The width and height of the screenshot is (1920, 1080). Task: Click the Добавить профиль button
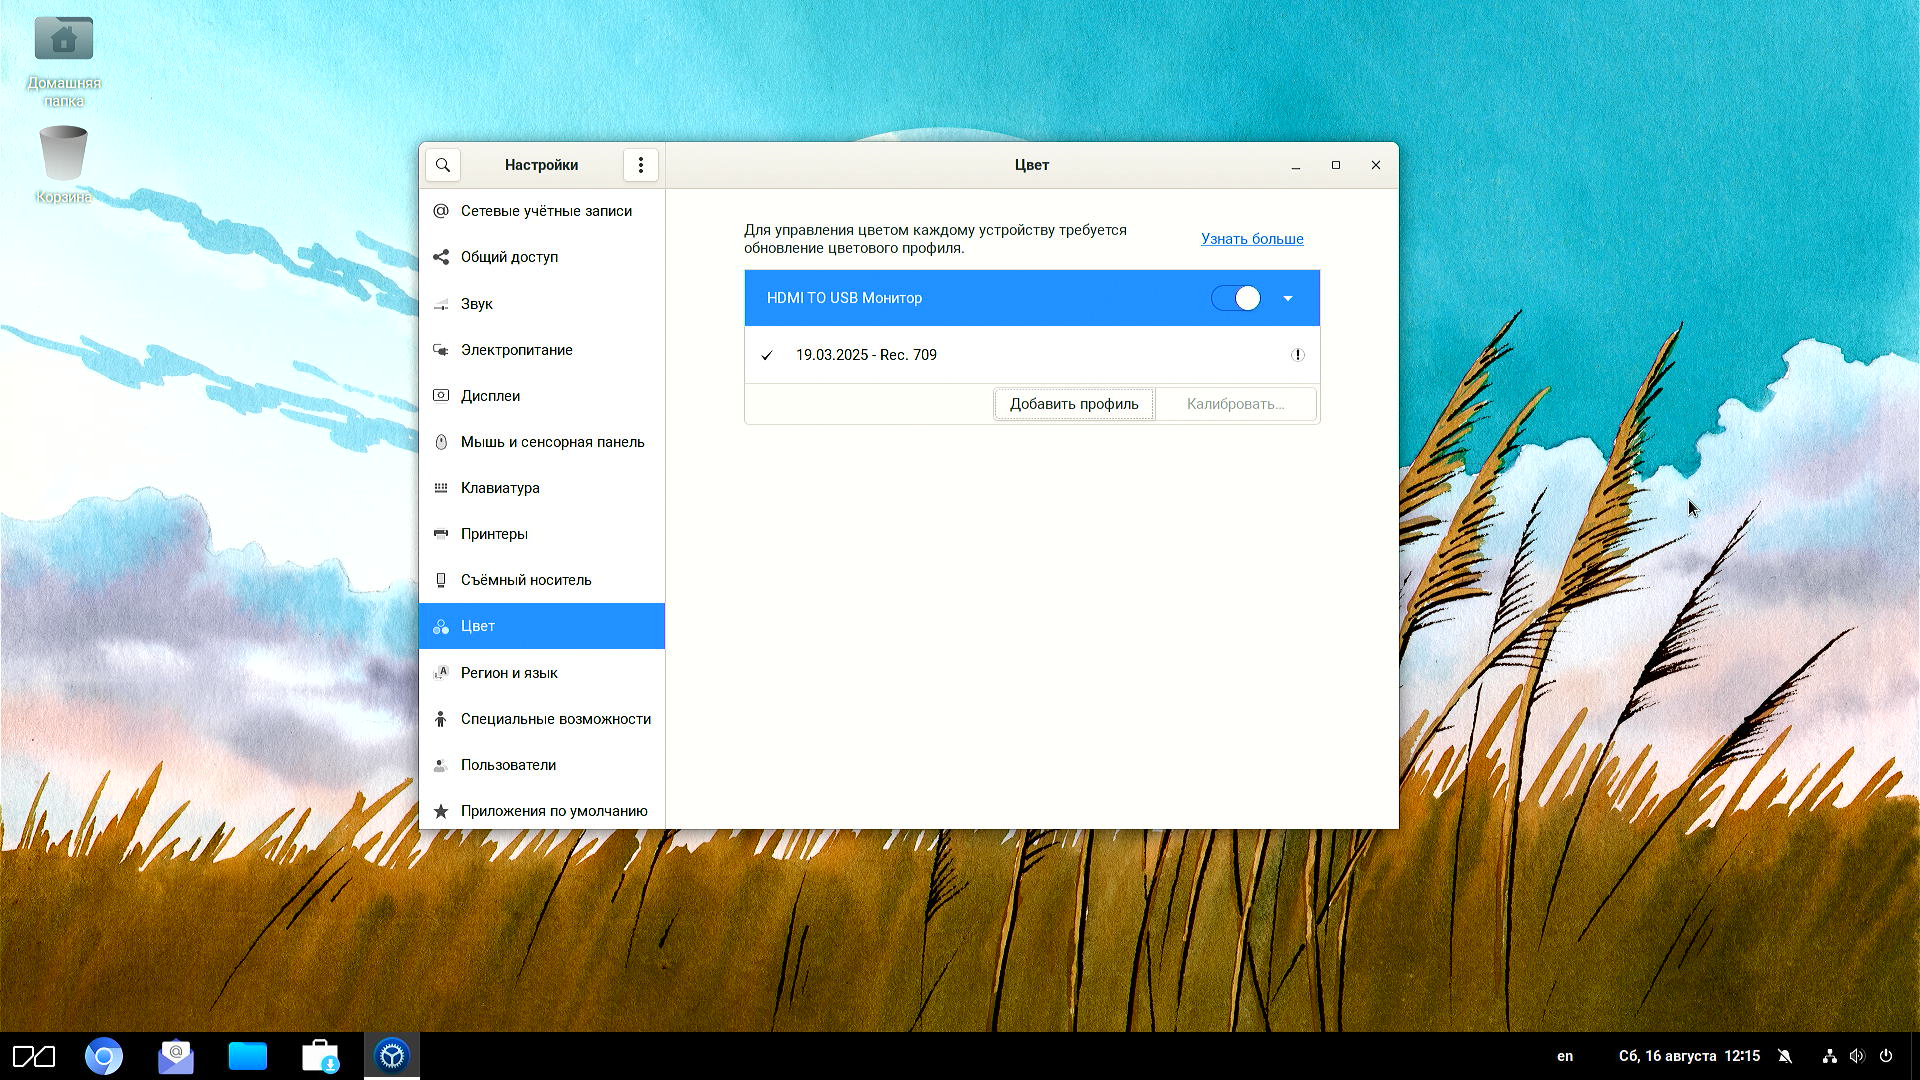pos(1073,404)
